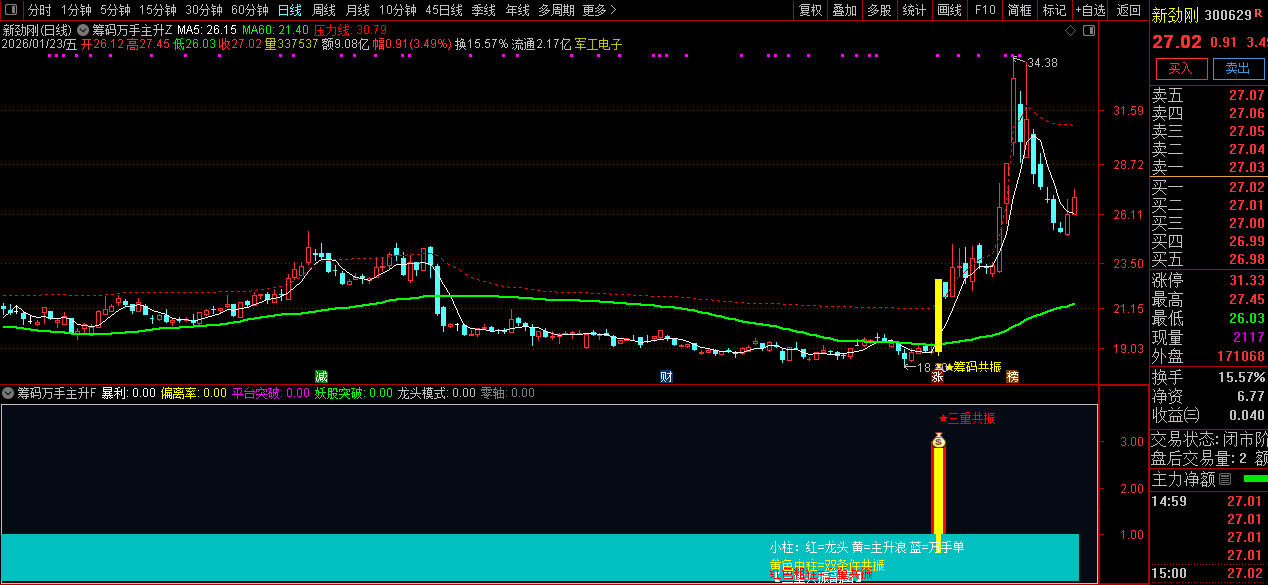
Task: Open the F10 company info
Action: click(x=985, y=10)
